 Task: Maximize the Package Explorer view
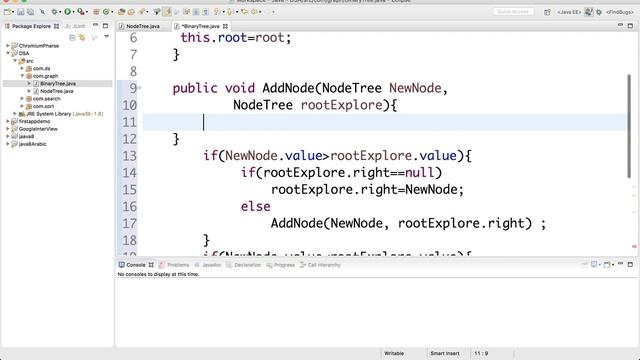(x=105, y=26)
